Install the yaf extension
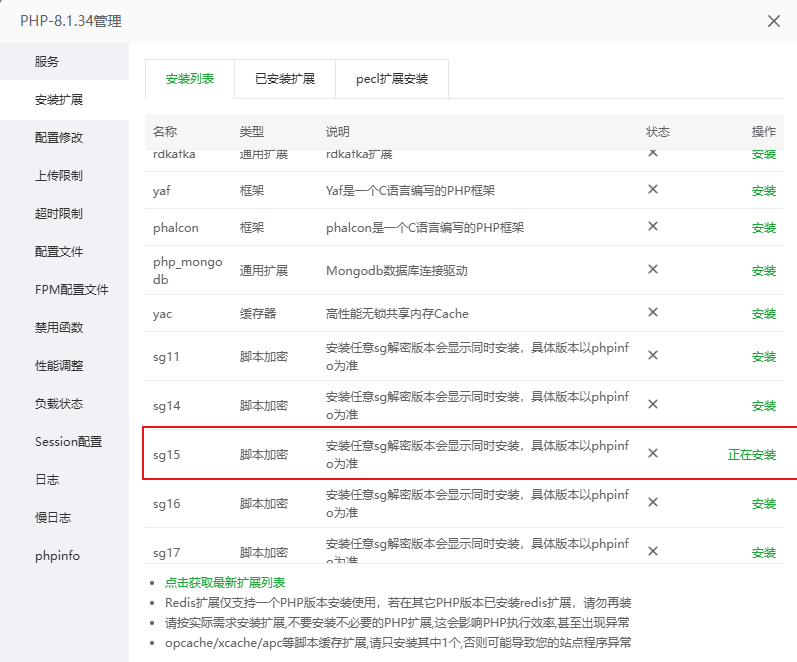 point(763,191)
